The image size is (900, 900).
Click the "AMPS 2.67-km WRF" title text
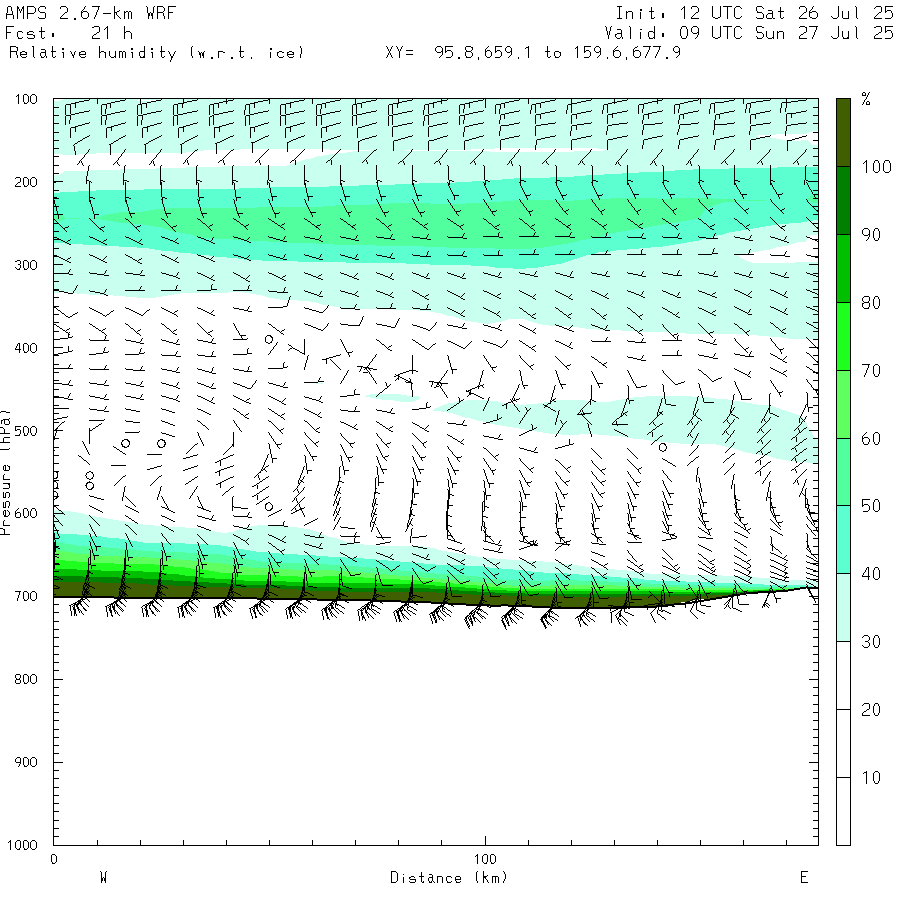[x=90, y=13]
